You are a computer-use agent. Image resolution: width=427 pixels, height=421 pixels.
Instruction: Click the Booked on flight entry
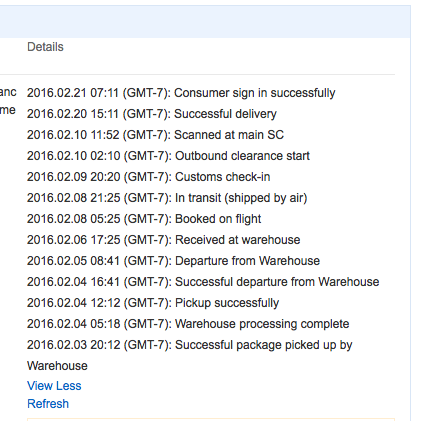(144, 219)
